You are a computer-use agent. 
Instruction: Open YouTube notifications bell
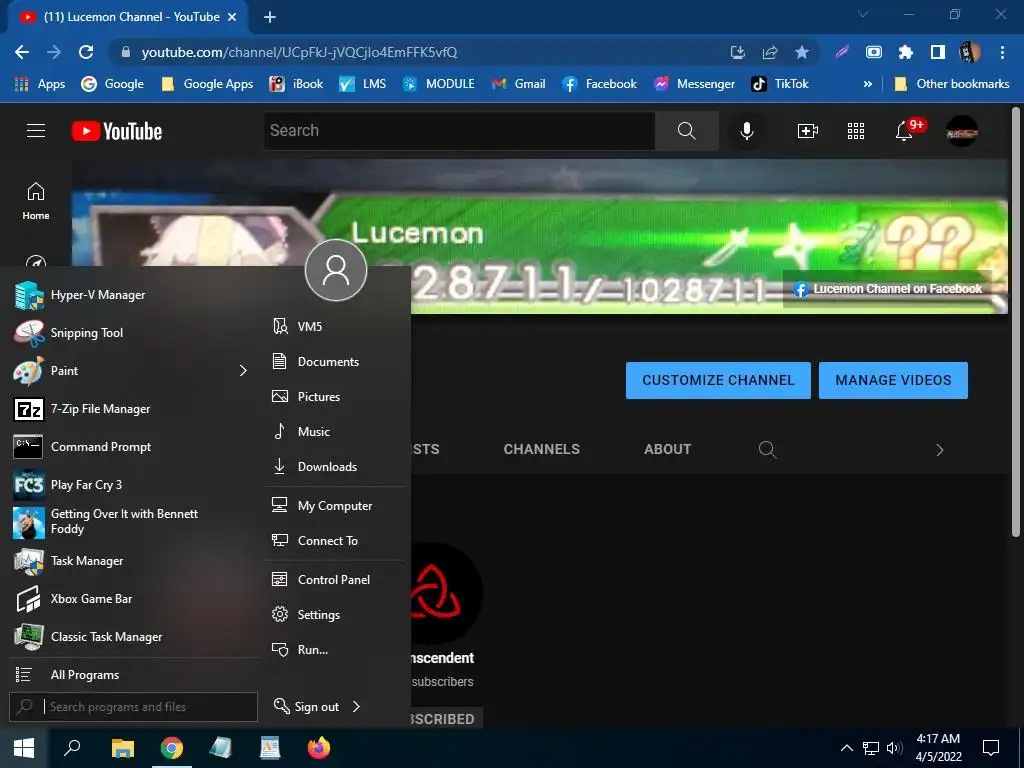pos(904,131)
